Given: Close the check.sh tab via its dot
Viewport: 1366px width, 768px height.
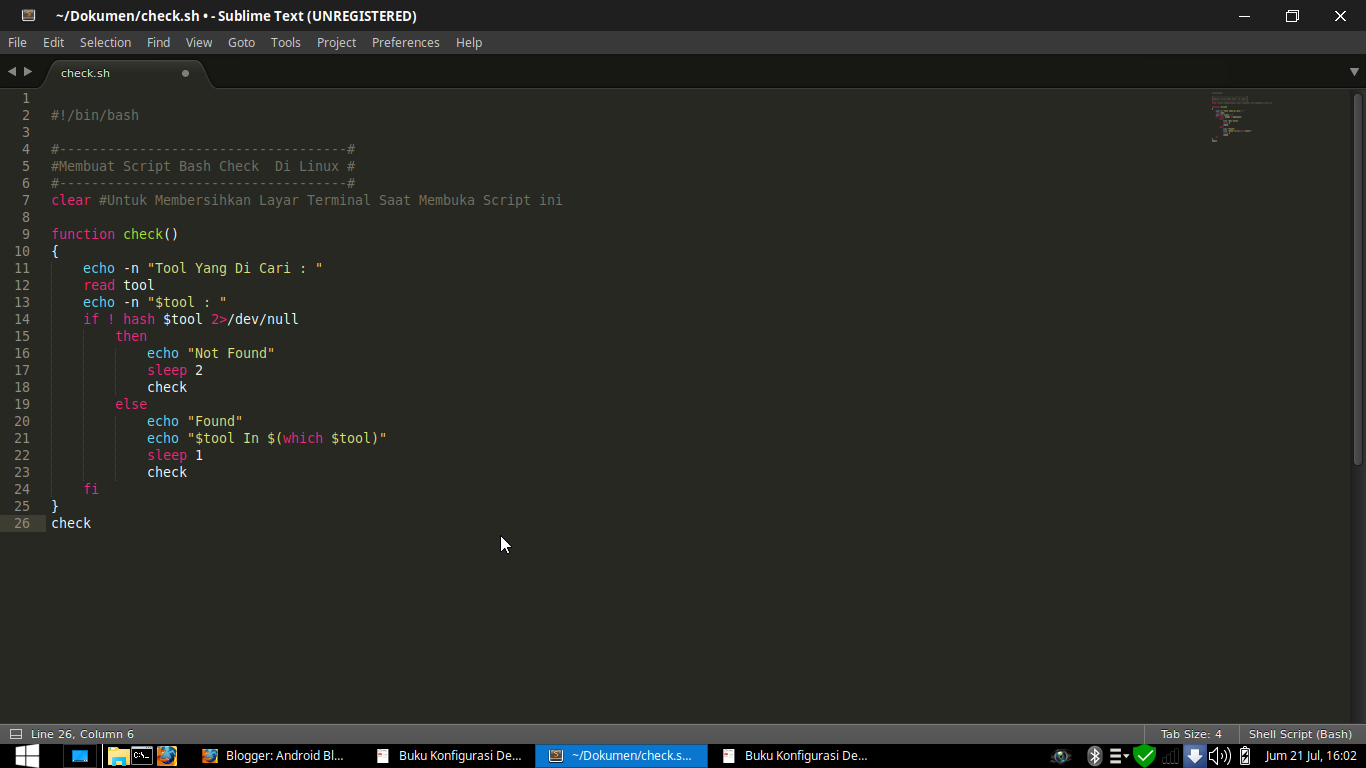Looking at the screenshot, I should (x=185, y=73).
